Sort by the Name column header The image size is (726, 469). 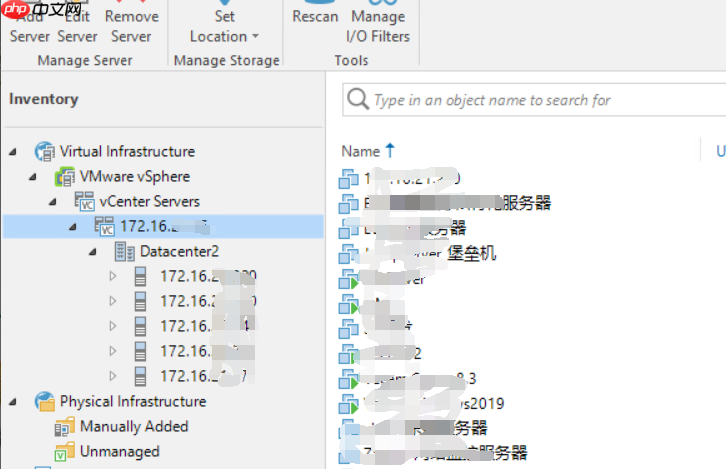point(361,151)
